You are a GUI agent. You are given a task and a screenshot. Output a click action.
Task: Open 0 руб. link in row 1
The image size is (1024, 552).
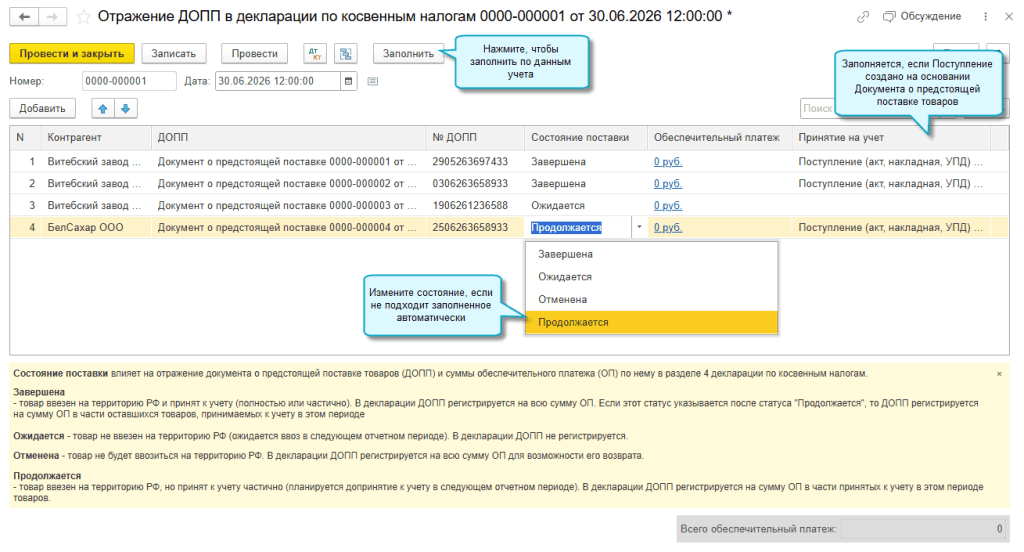pyautogui.click(x=667, y=161)
